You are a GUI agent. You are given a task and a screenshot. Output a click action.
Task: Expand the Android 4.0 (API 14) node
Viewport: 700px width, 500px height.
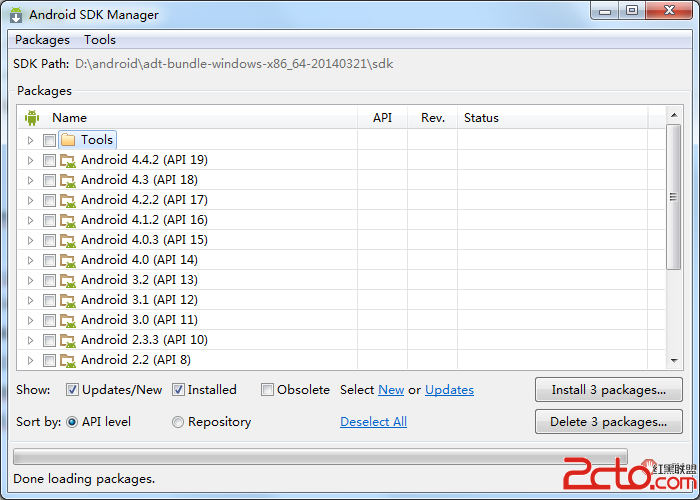30,260
